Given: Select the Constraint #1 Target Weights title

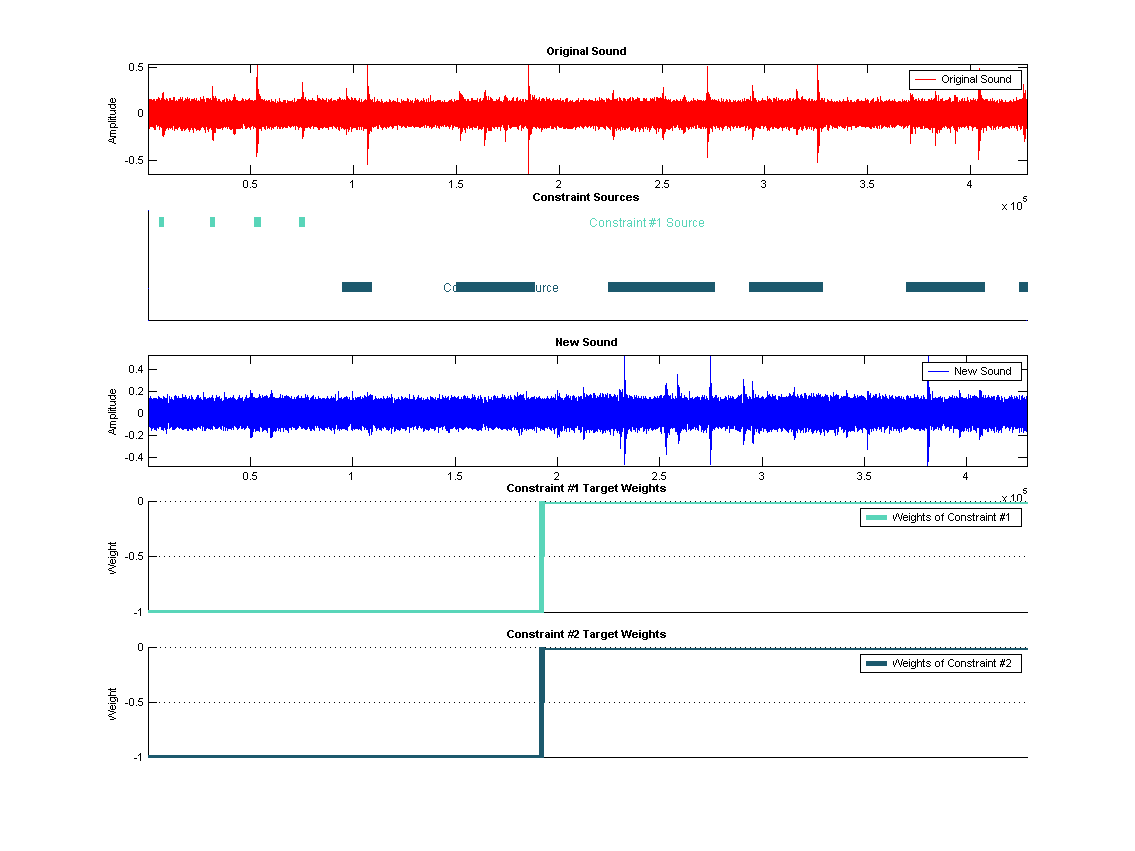Looking at the screenshot, I should tap(586, 488).
